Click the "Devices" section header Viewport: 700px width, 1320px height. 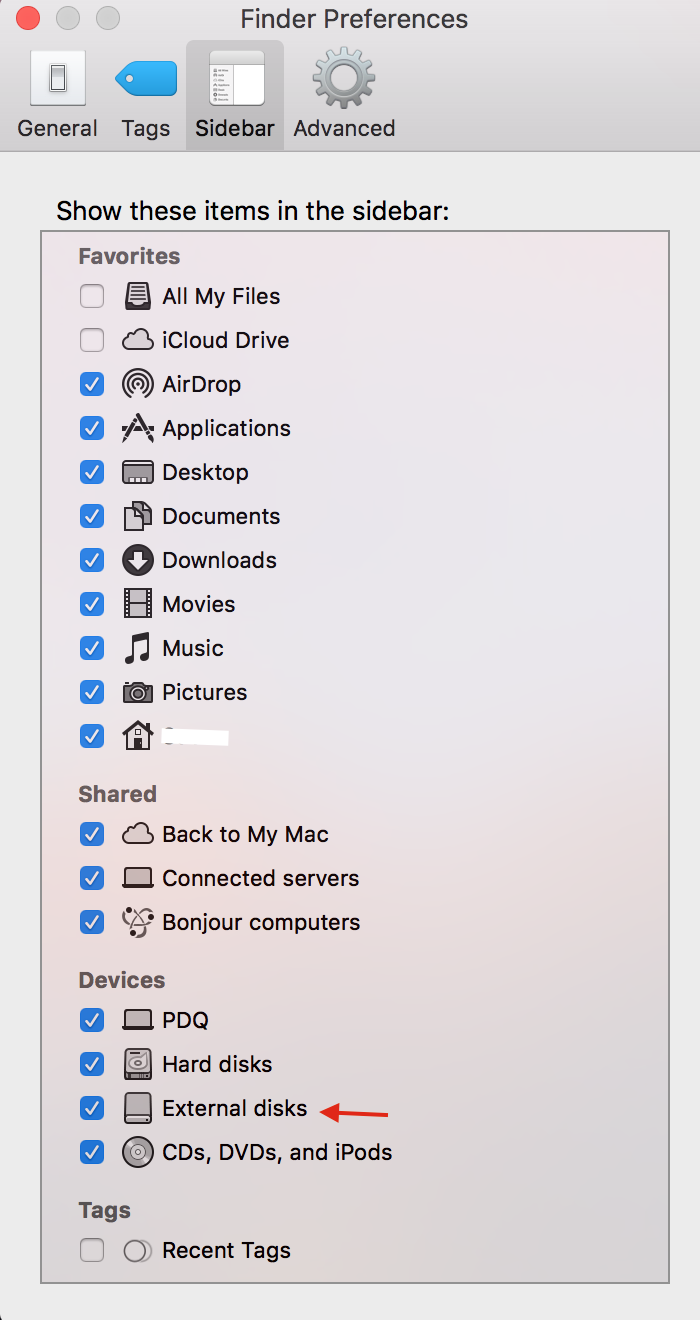[122, 980]
